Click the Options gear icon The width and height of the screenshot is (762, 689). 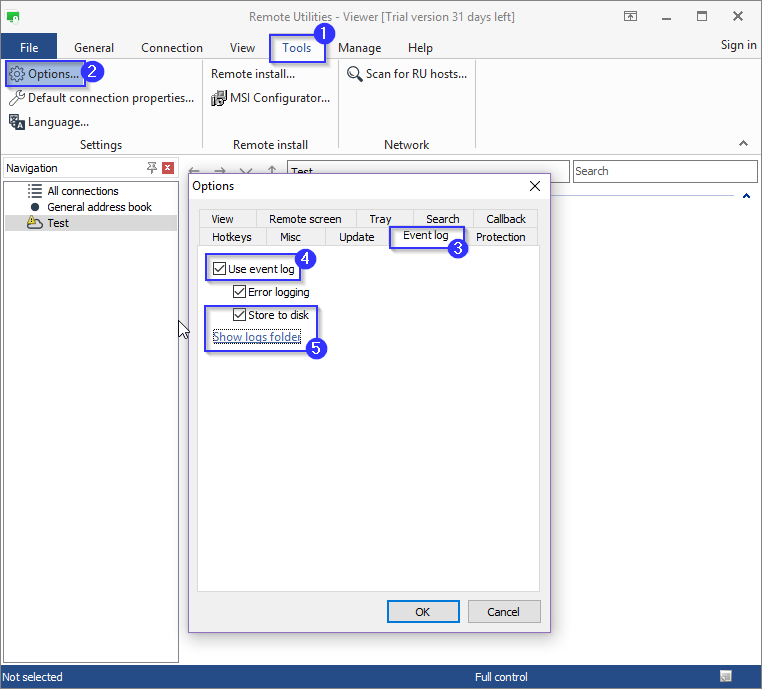point(16,74)
